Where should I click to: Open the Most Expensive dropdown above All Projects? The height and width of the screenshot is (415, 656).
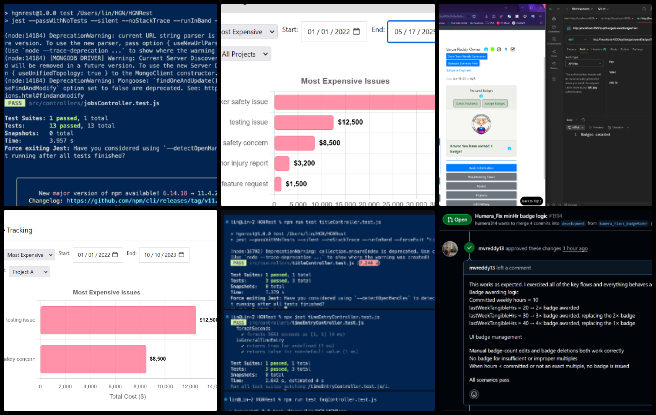249,31
